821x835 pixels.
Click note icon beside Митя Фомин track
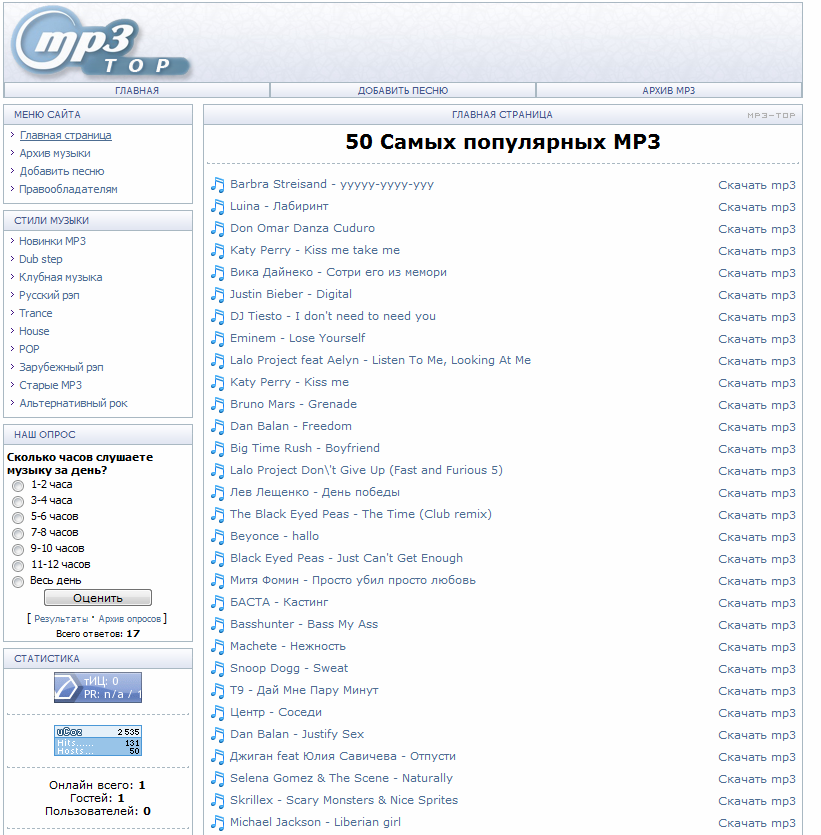(217, 580)
